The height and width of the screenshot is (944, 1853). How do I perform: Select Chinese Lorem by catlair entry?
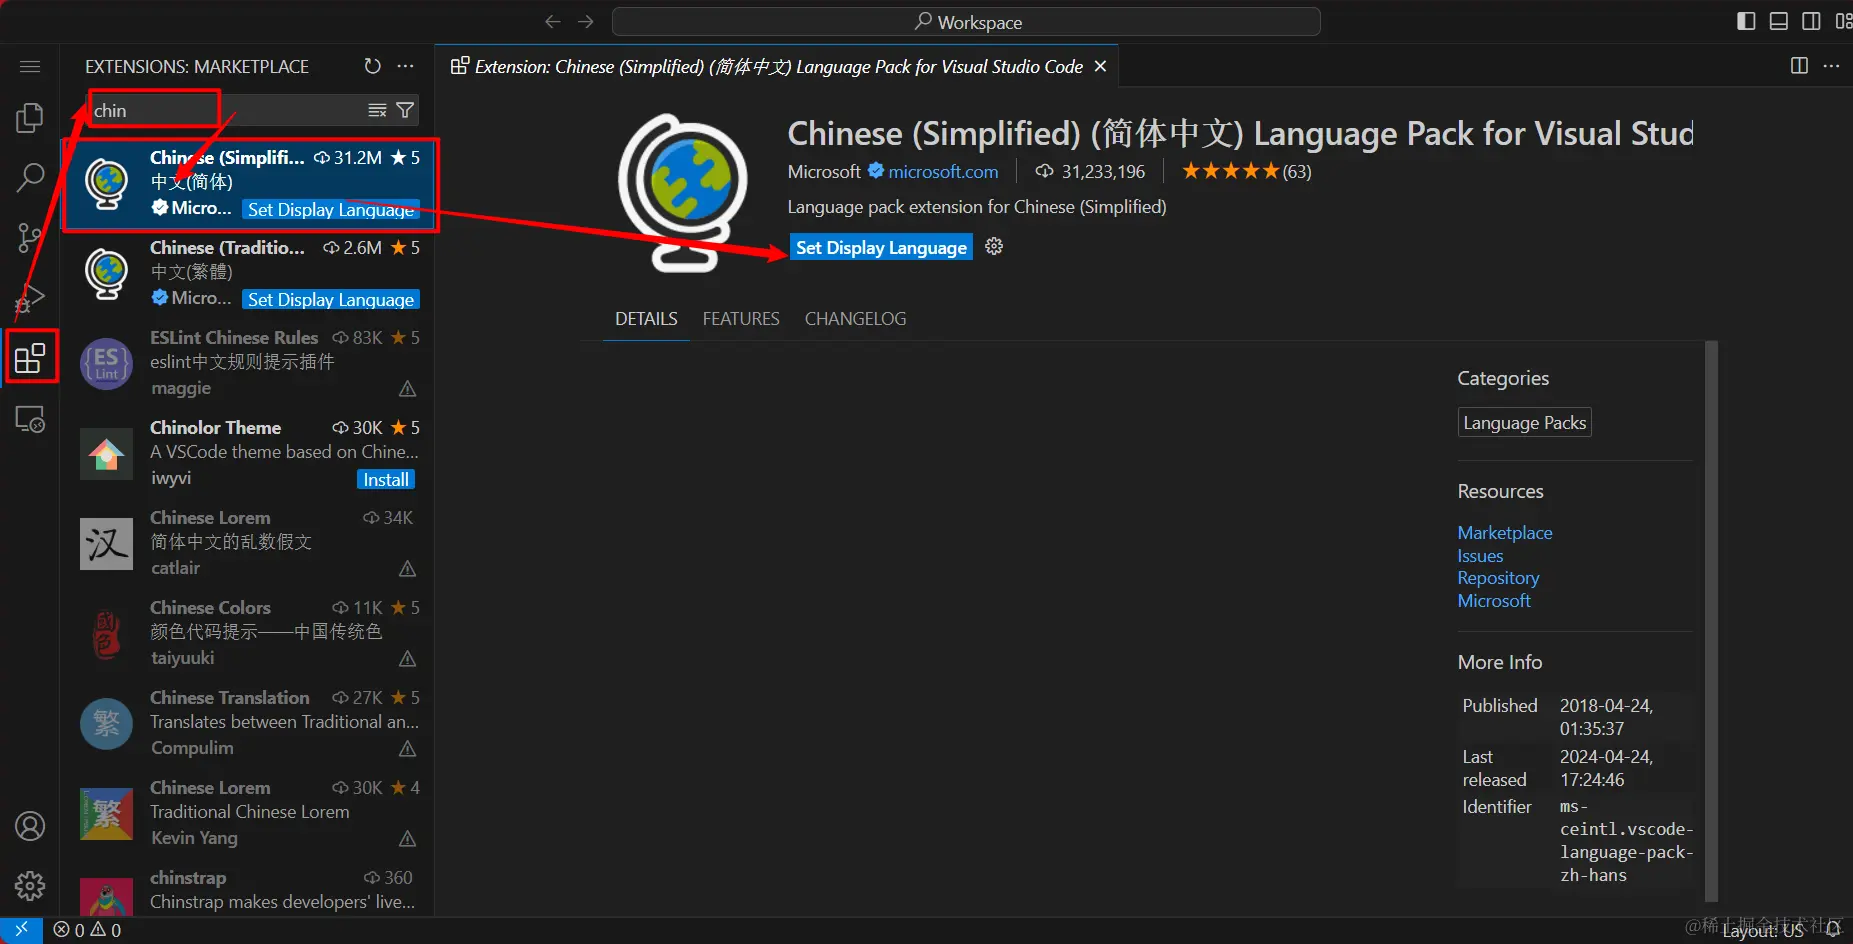pyautogui.click(x=248, y=545)
